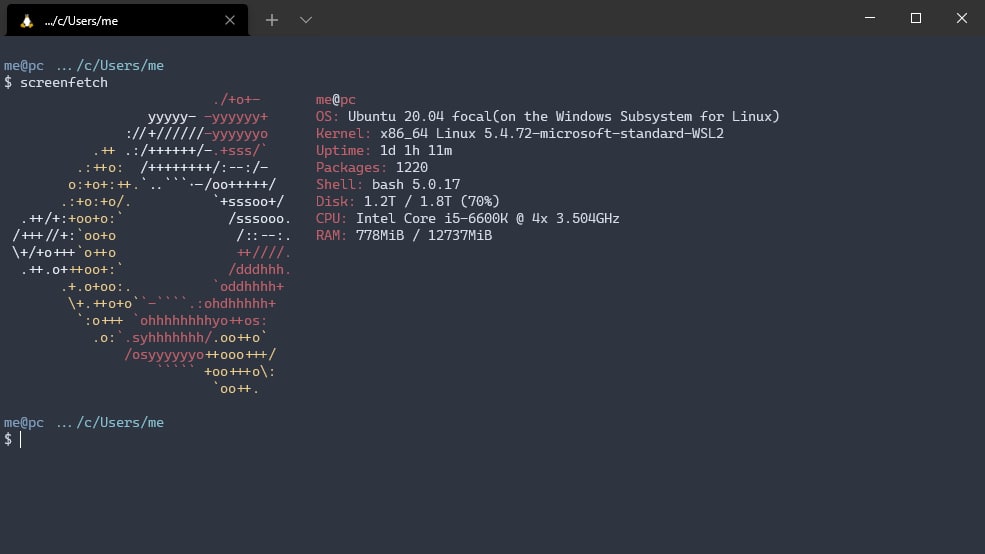Click the bottom prompt 'me@pc' text
The image size is (985, 554).
(x=24, y=422)
